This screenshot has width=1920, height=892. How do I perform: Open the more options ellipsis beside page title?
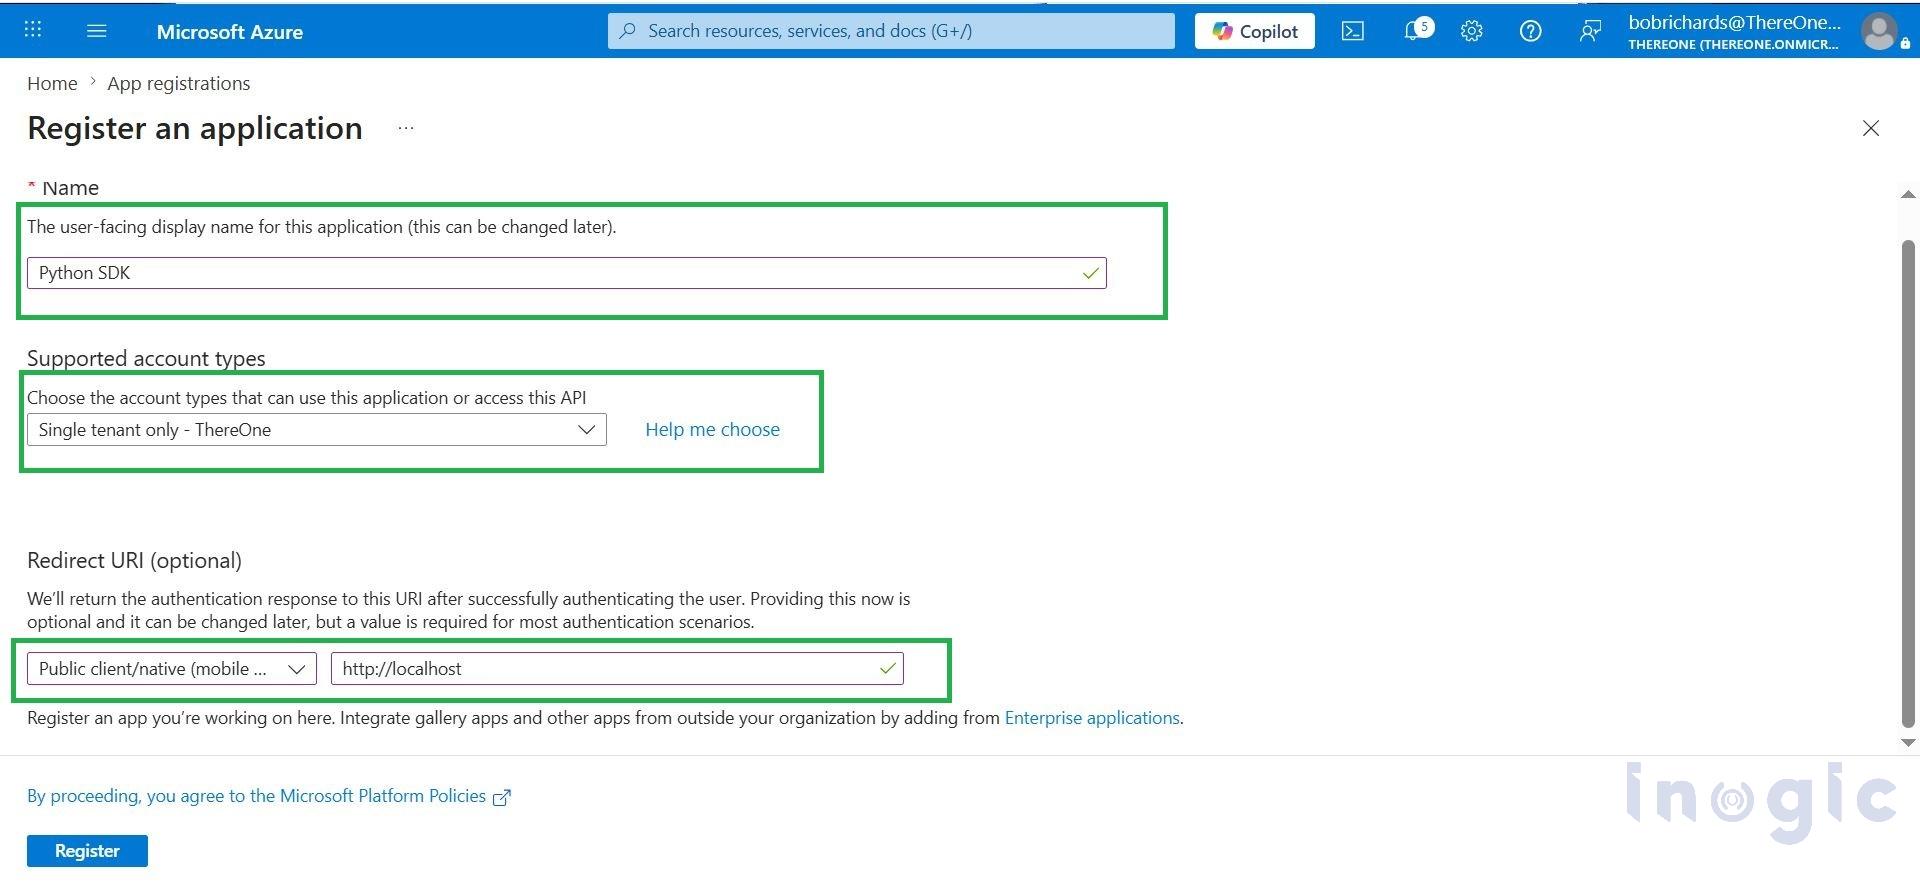(405, 128)
